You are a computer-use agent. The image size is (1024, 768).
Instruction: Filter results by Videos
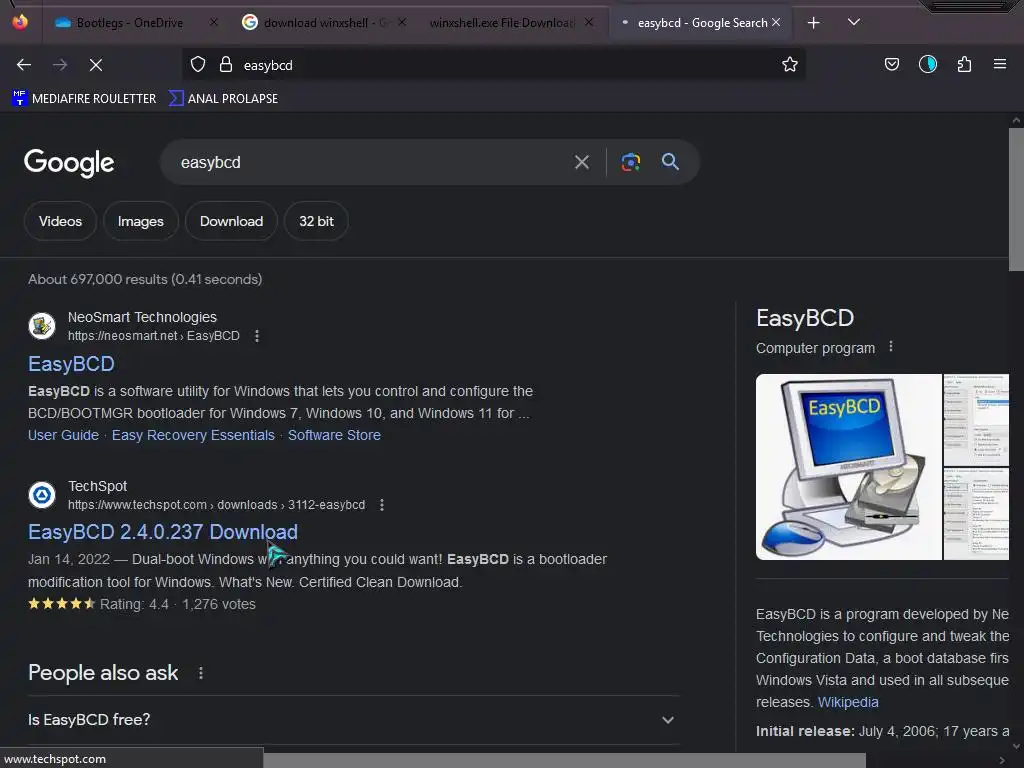tap(60, 221)
